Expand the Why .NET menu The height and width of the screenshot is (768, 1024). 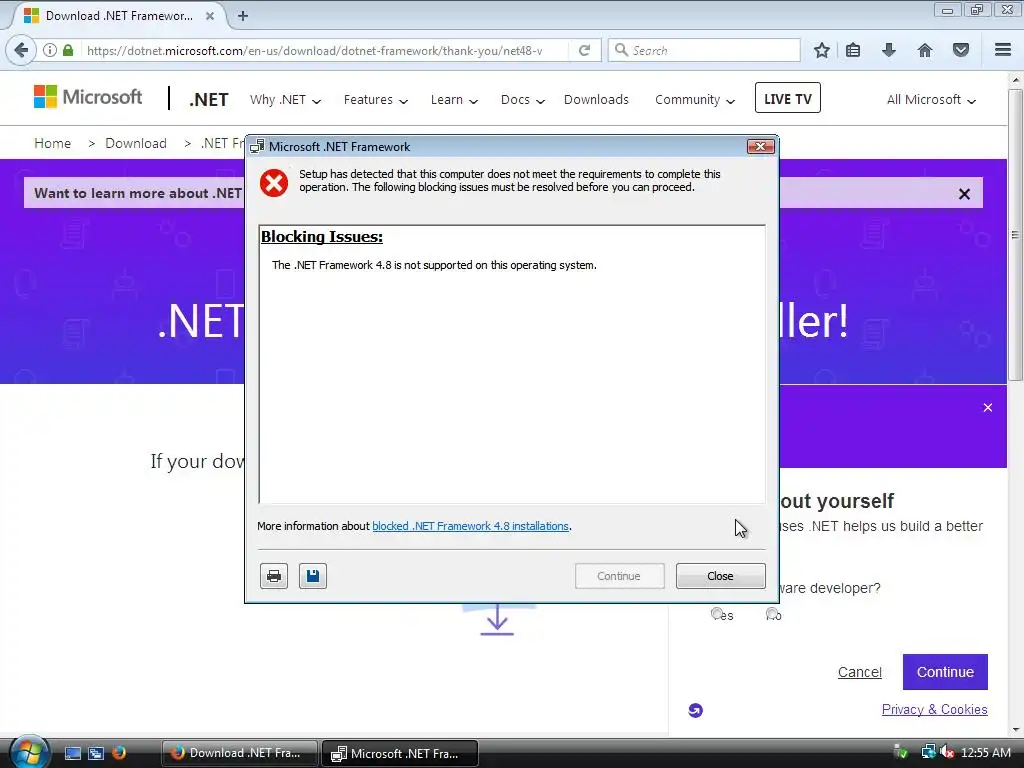[x=285, y=100]
